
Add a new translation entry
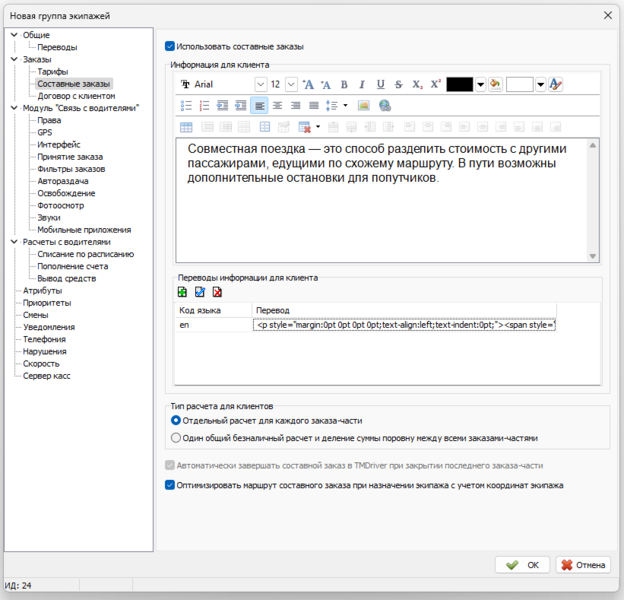pyautogui.click(x=181, y=292)
